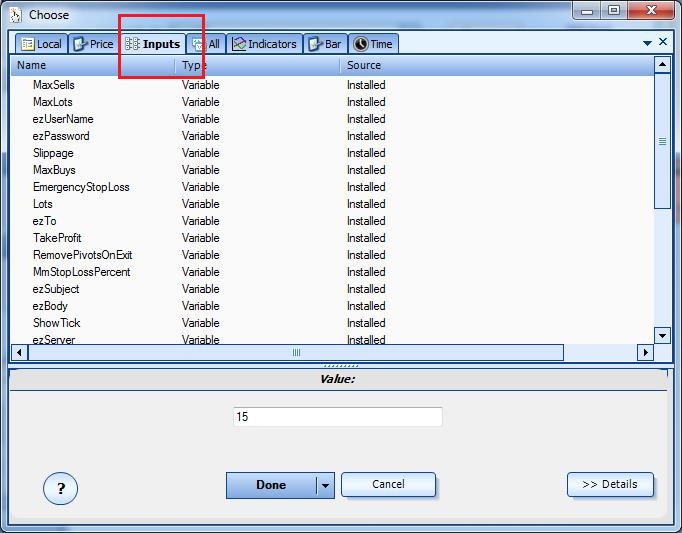Click the Indicators tab chart icon
Image resolution: width=682 pixels, height=533 pixels.
[x=239, y=44]
